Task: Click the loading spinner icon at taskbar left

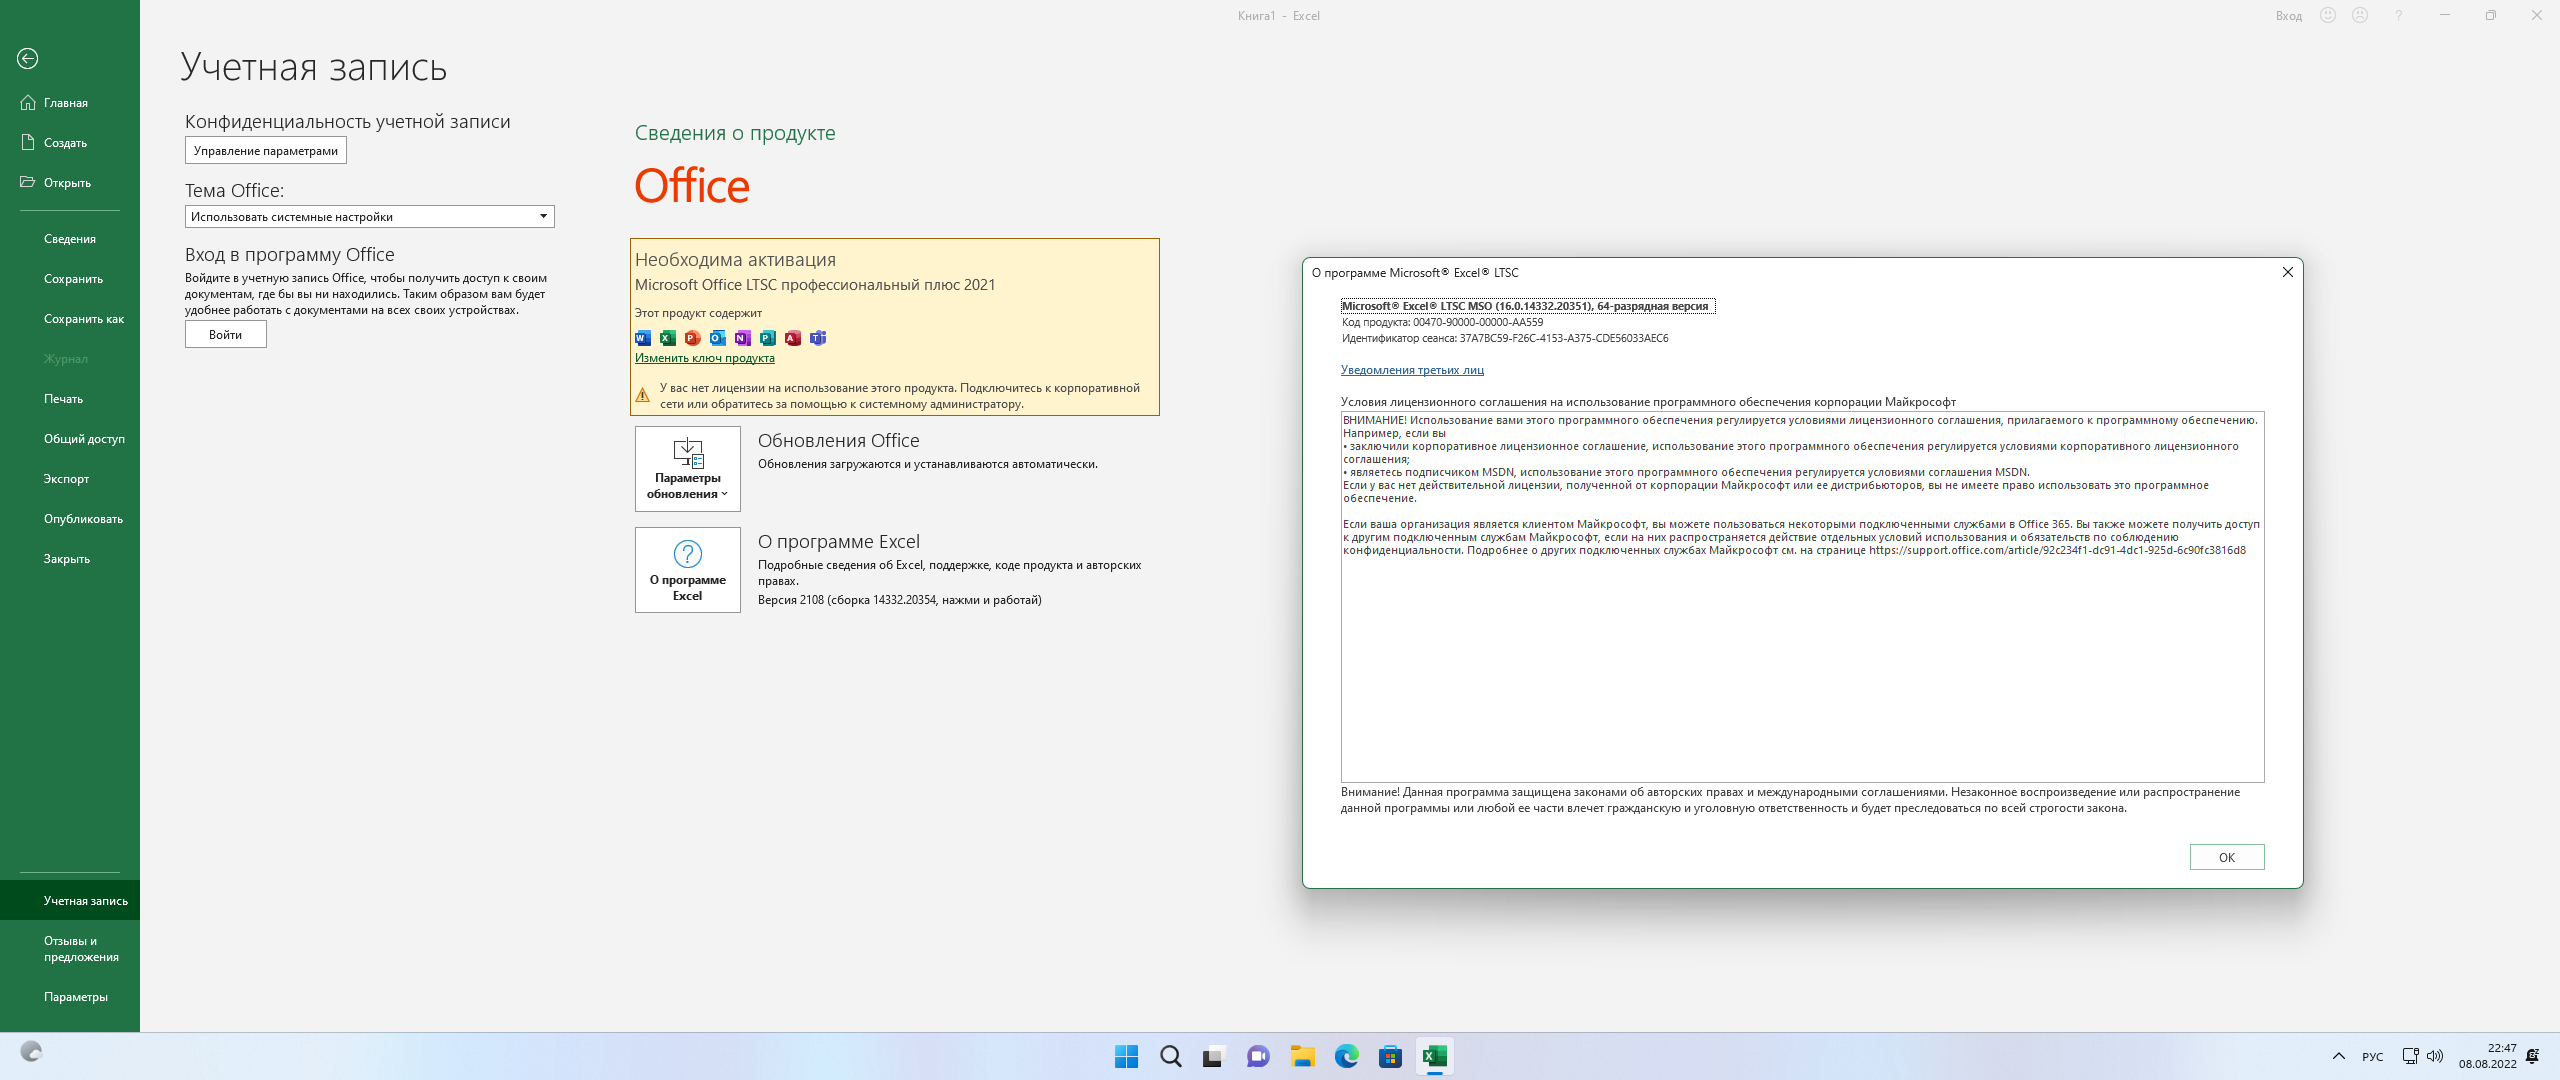Action: 31,1052
